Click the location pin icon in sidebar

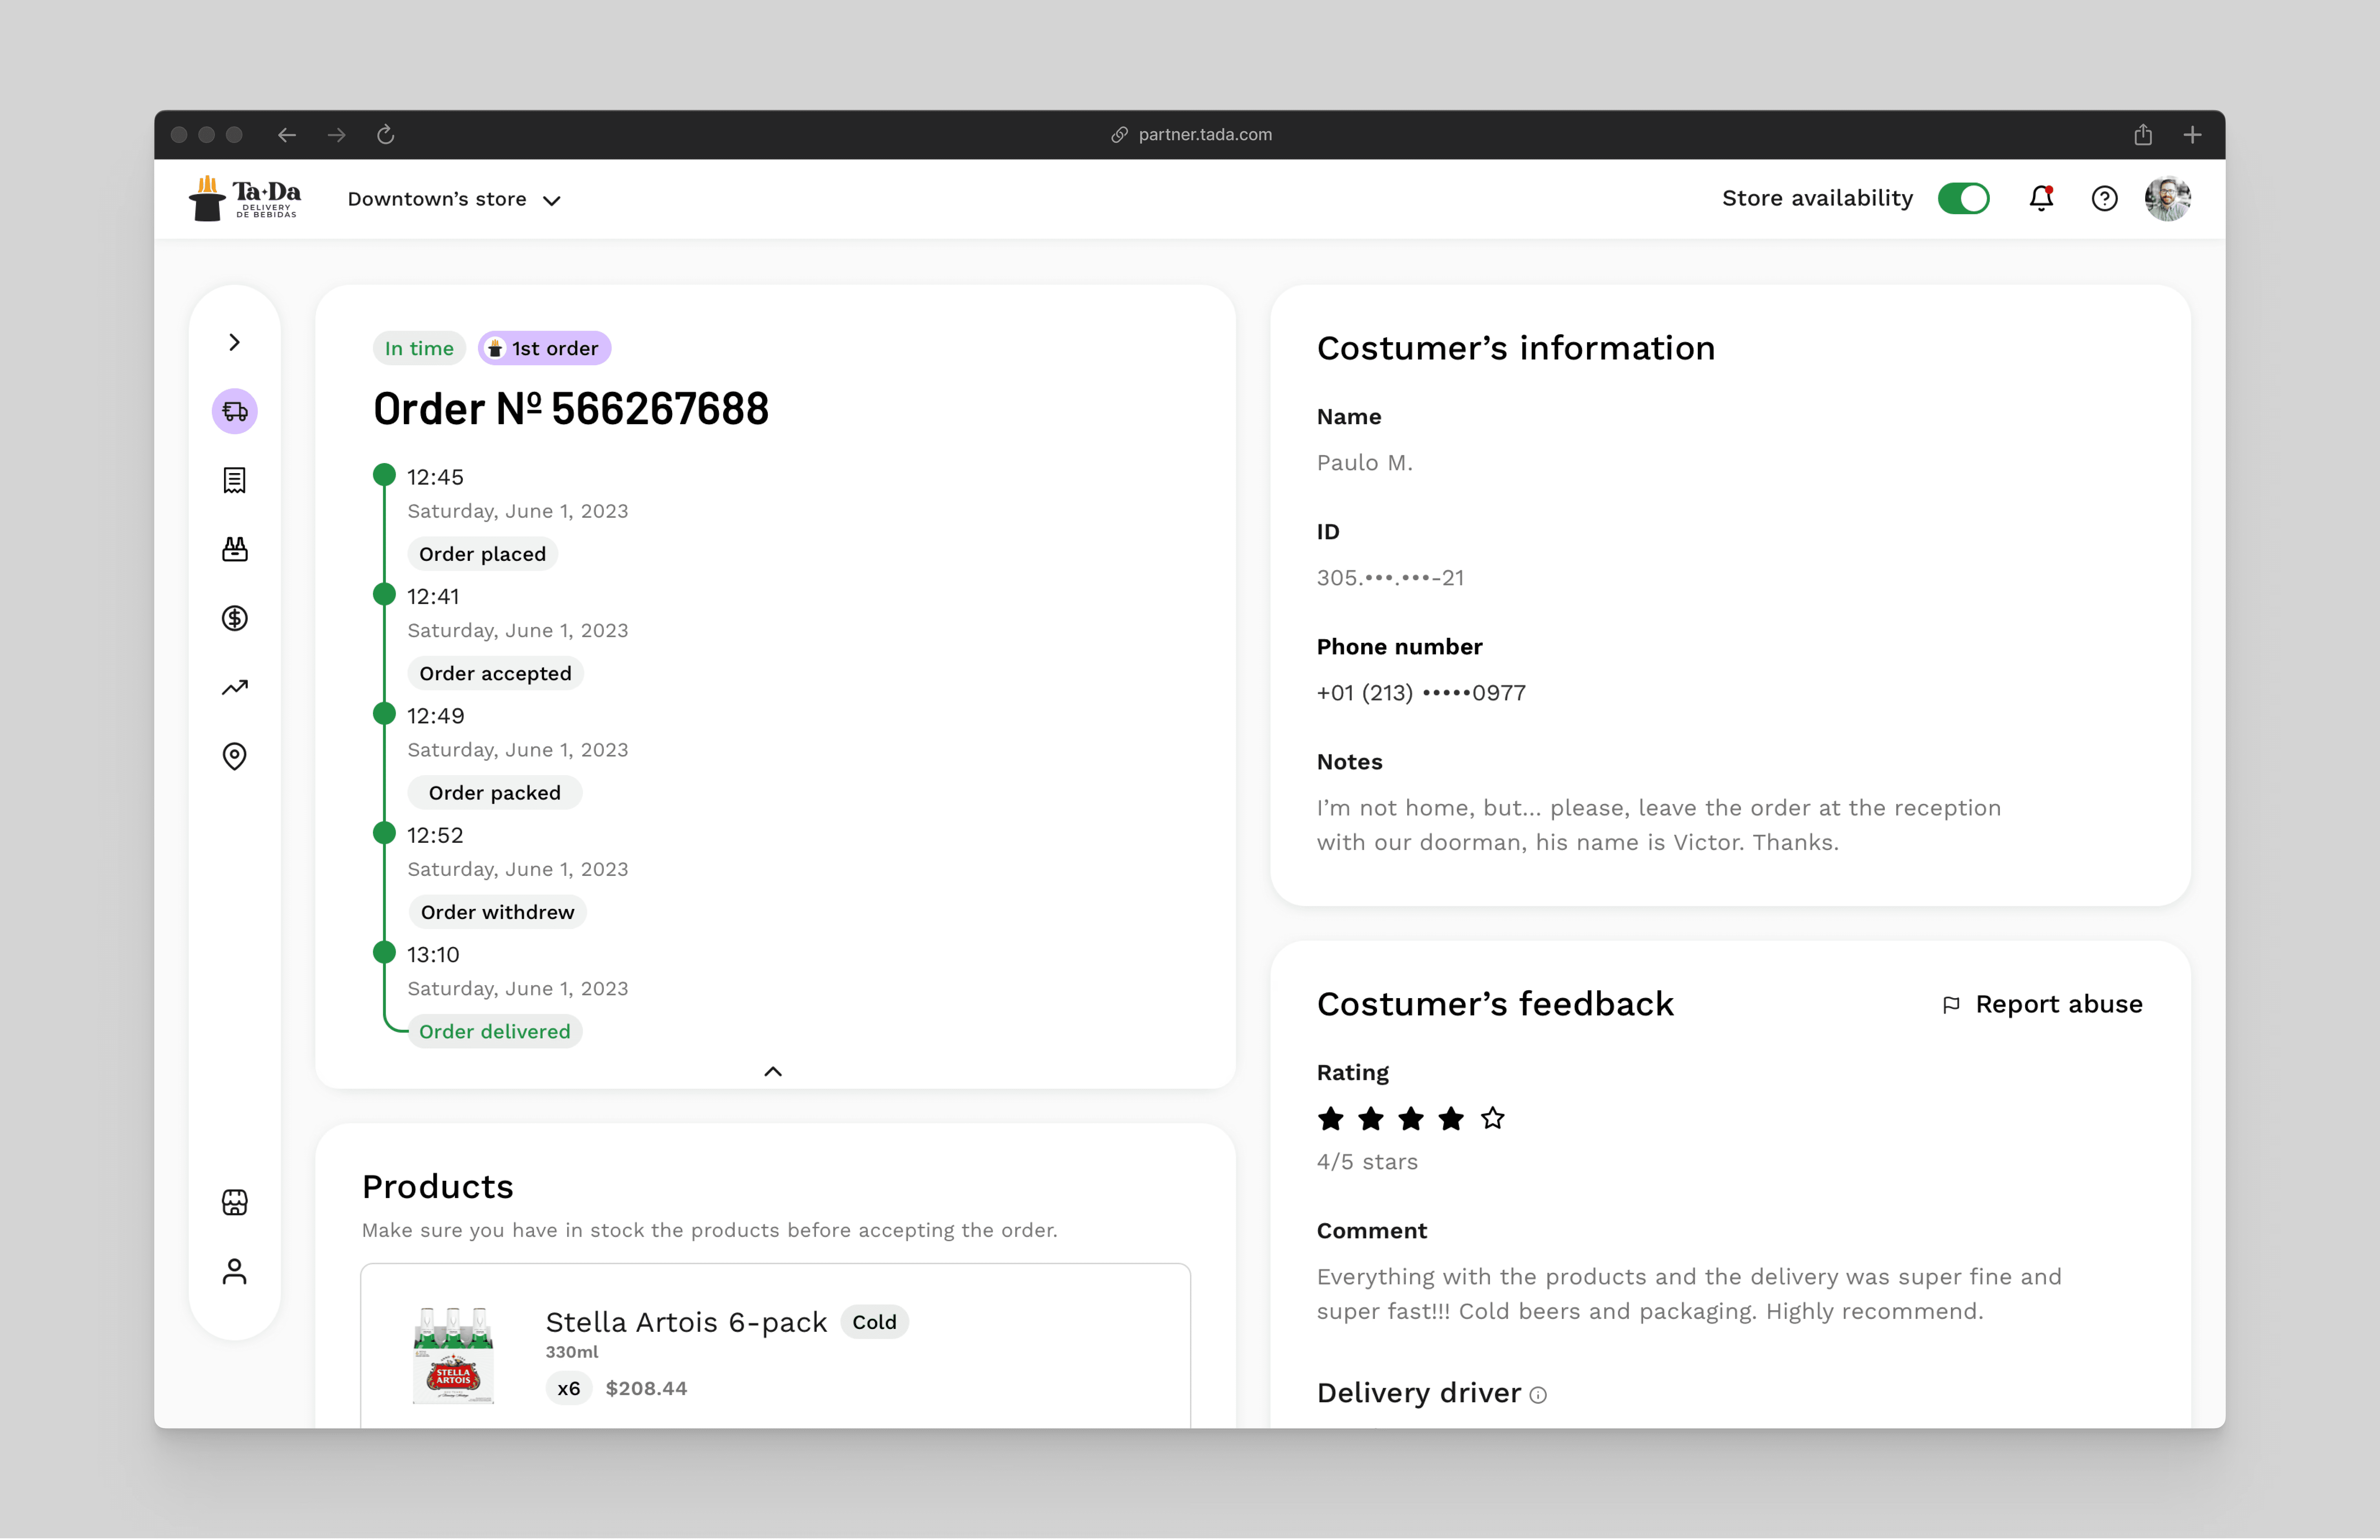click(234, 756)
